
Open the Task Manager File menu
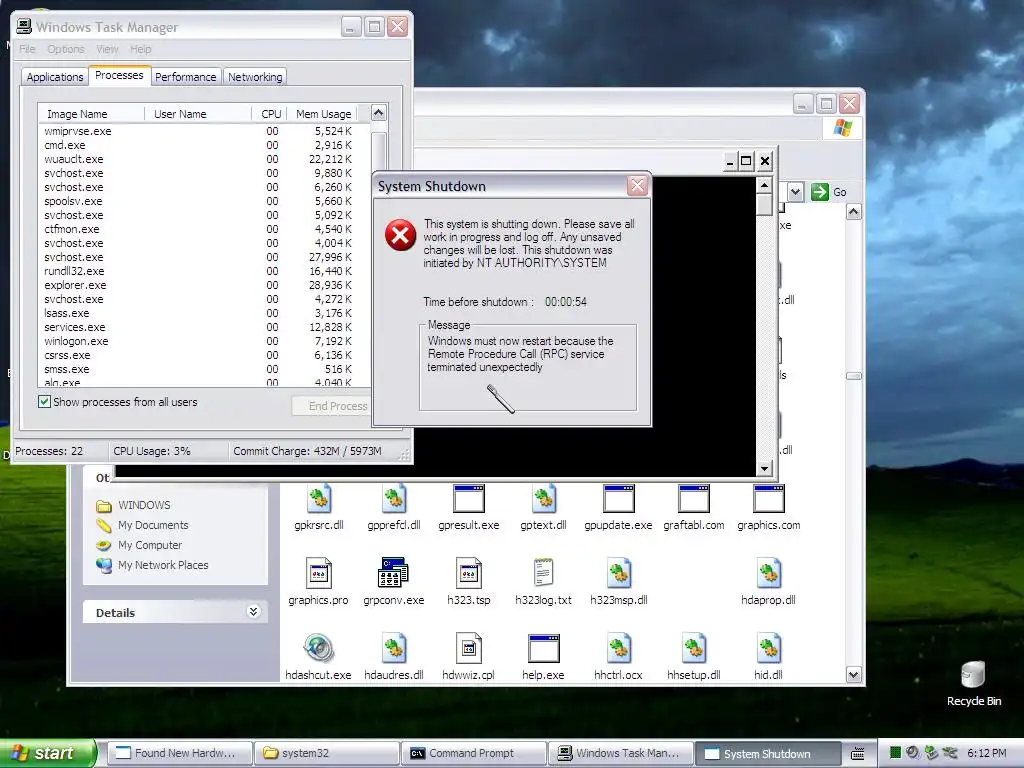click(x=27, y=49)
